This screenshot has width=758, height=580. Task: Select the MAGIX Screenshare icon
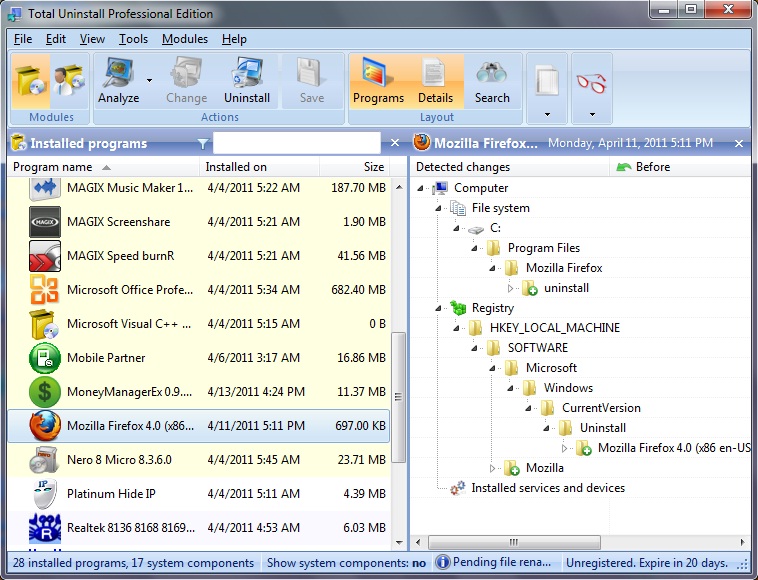pos(44,222)
